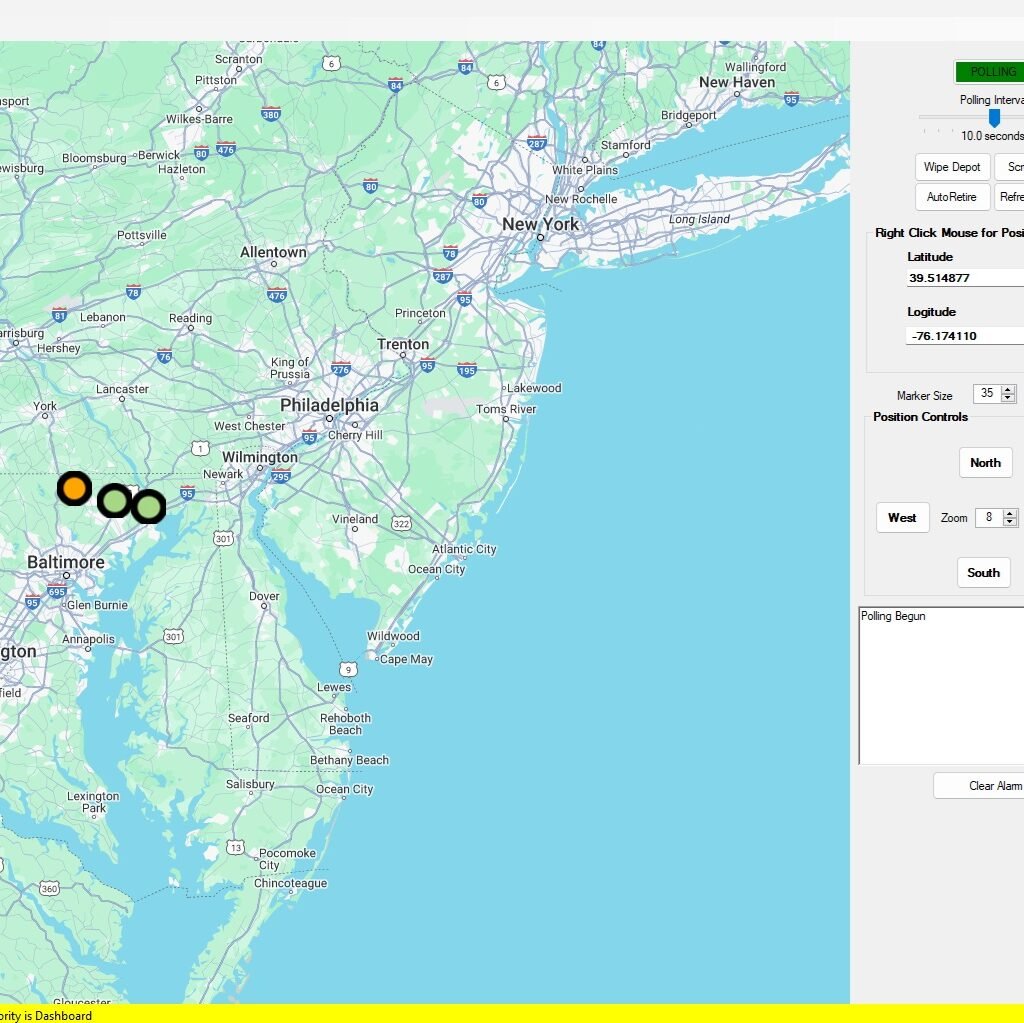
Task: Decrease Marker Size with the down arrow
Action: point(1008,399)
